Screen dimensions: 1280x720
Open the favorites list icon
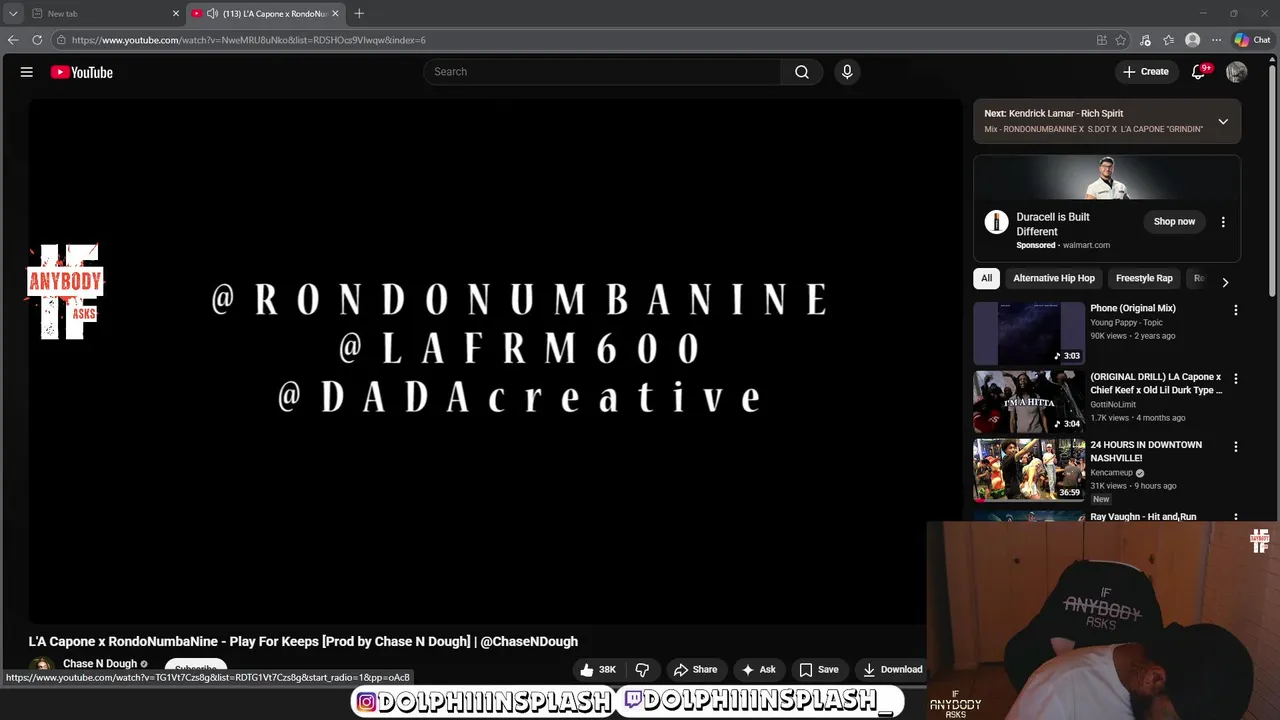[1169, 40]
